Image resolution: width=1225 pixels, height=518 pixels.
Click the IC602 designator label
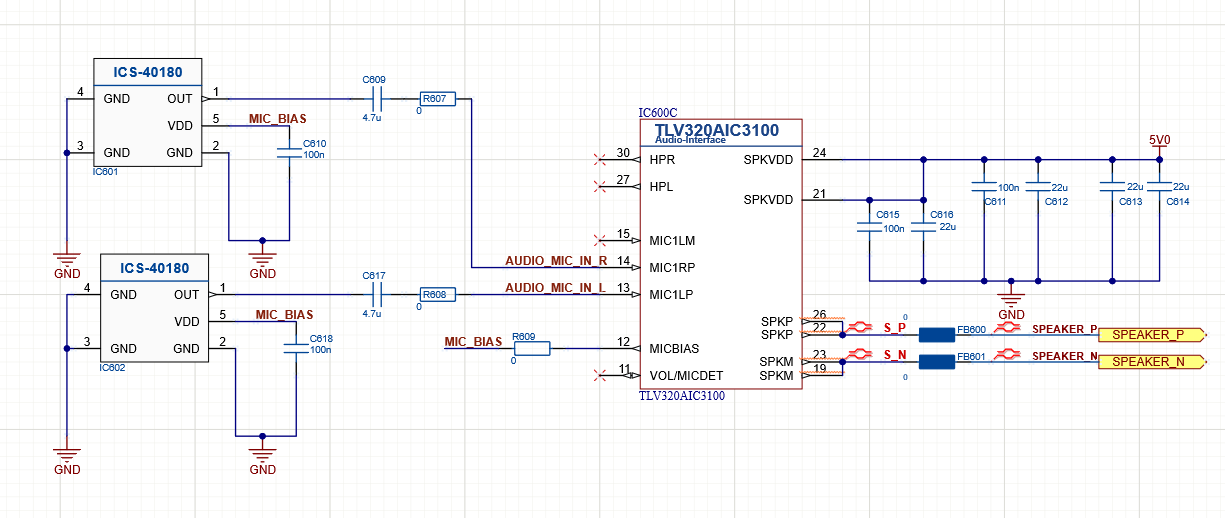pyautogui.click(x=113, y=367)
